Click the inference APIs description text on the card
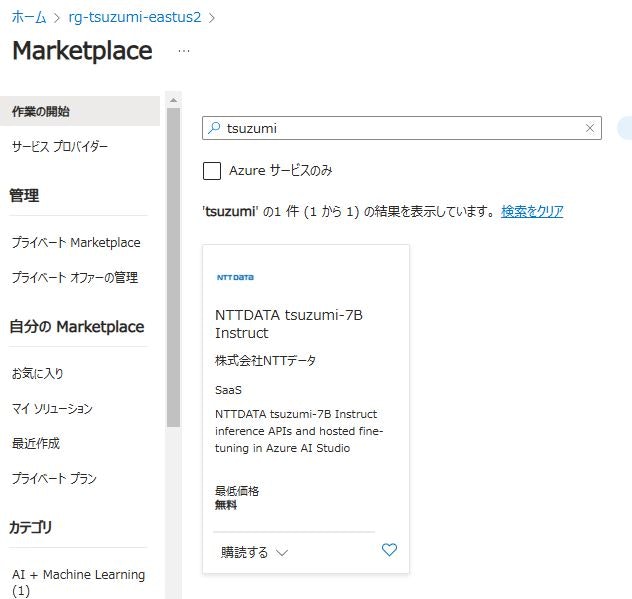Screen dimensions: 632x599 299,431
